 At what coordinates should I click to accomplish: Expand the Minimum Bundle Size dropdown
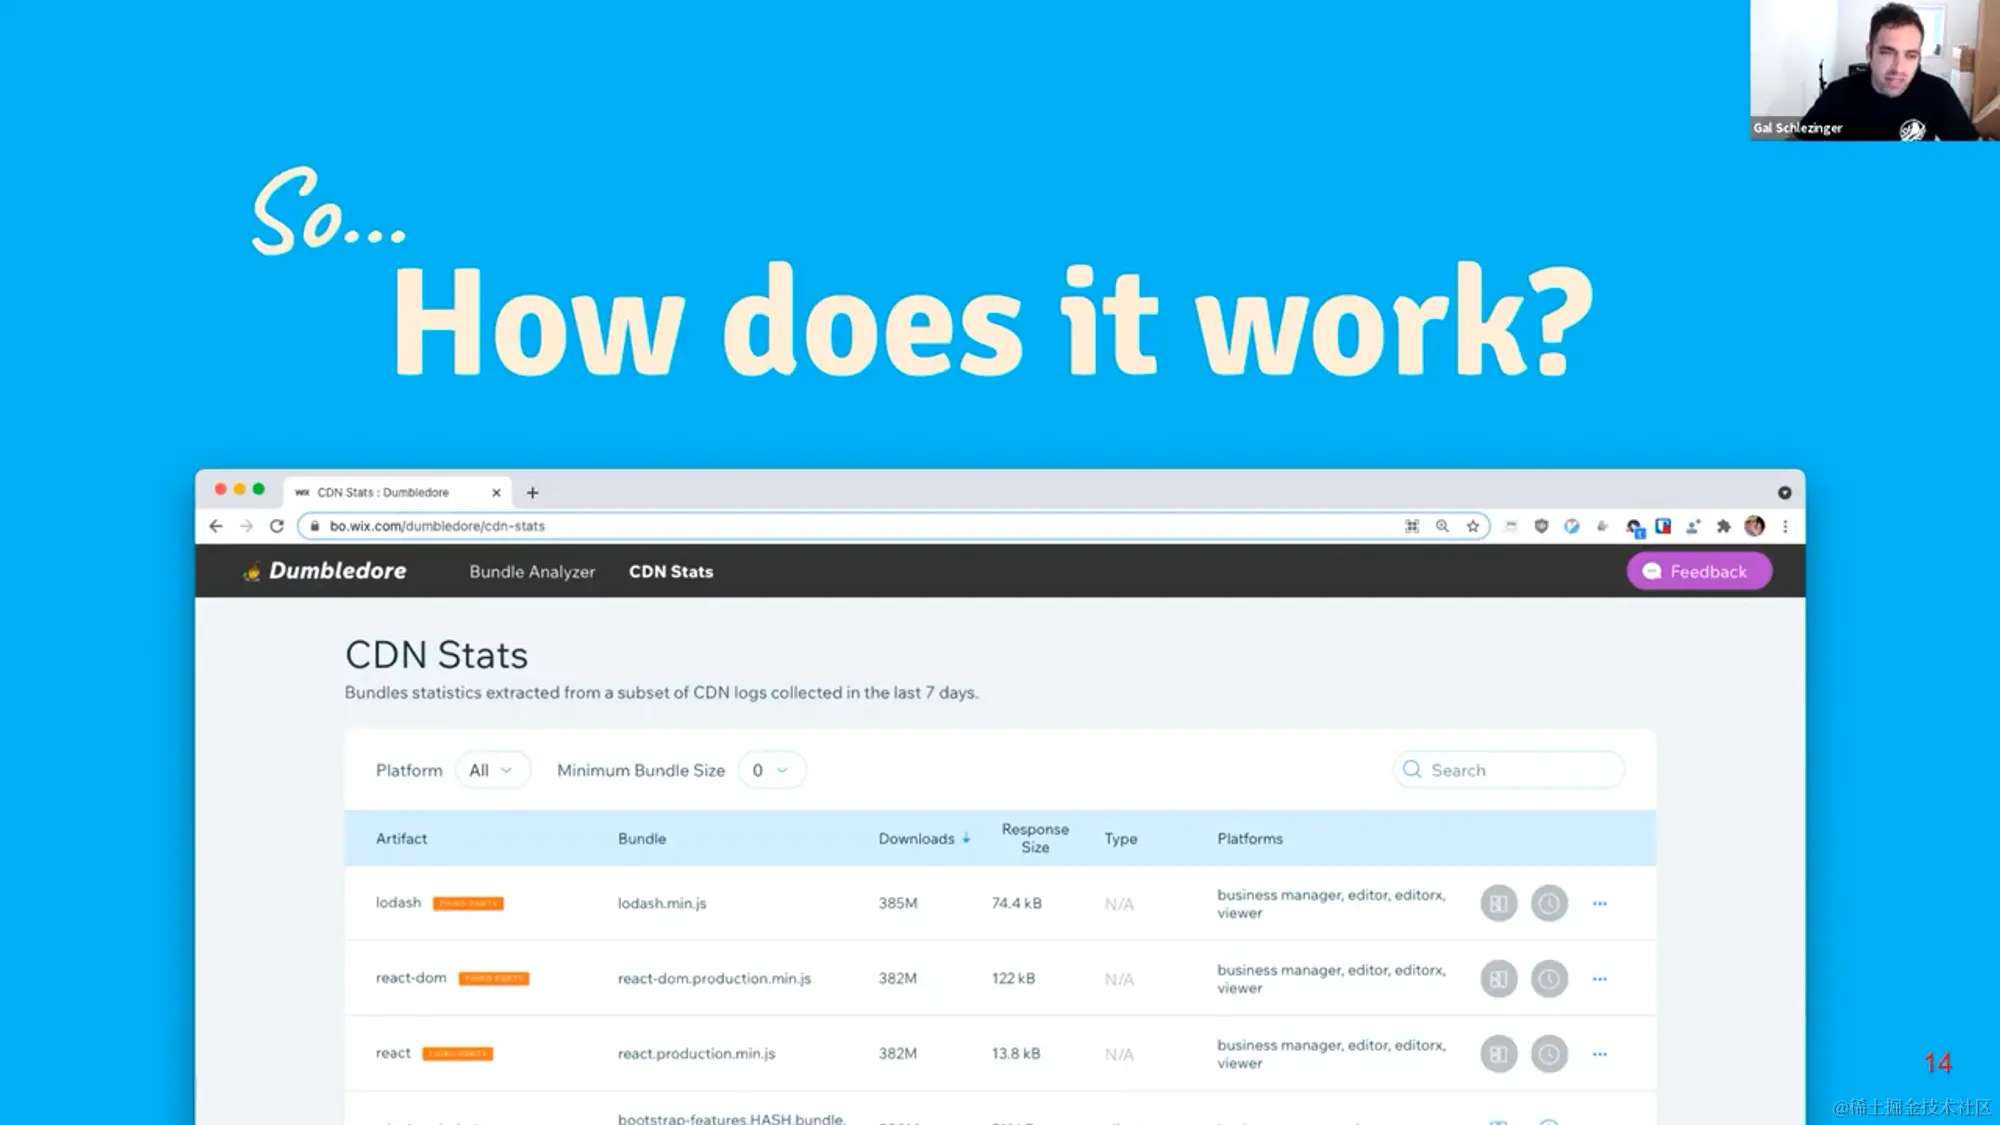770,770
